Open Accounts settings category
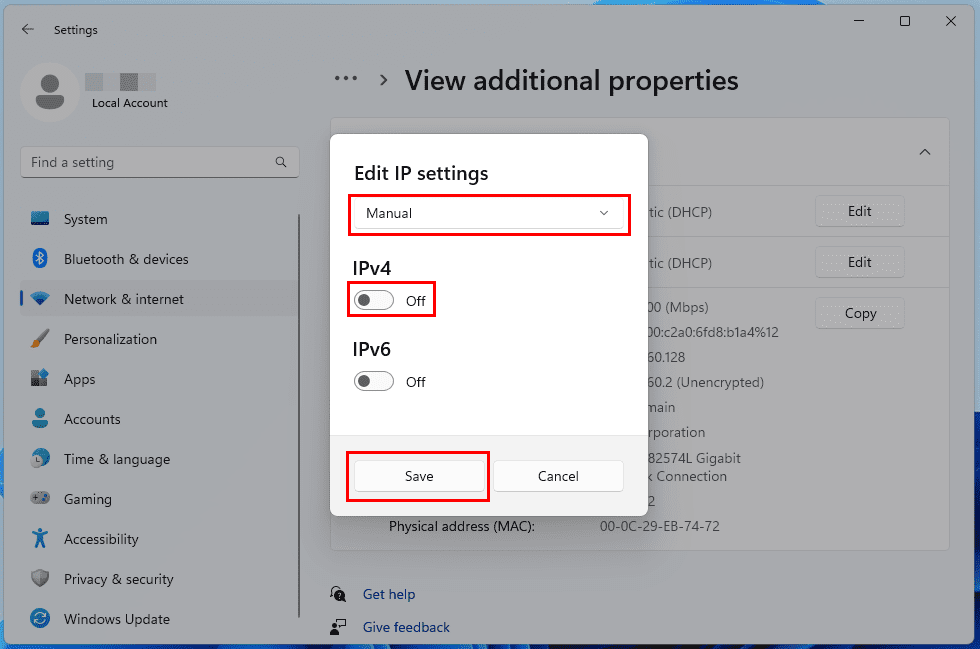The width and height of the screenshot is (980, 649). [159, 419]
